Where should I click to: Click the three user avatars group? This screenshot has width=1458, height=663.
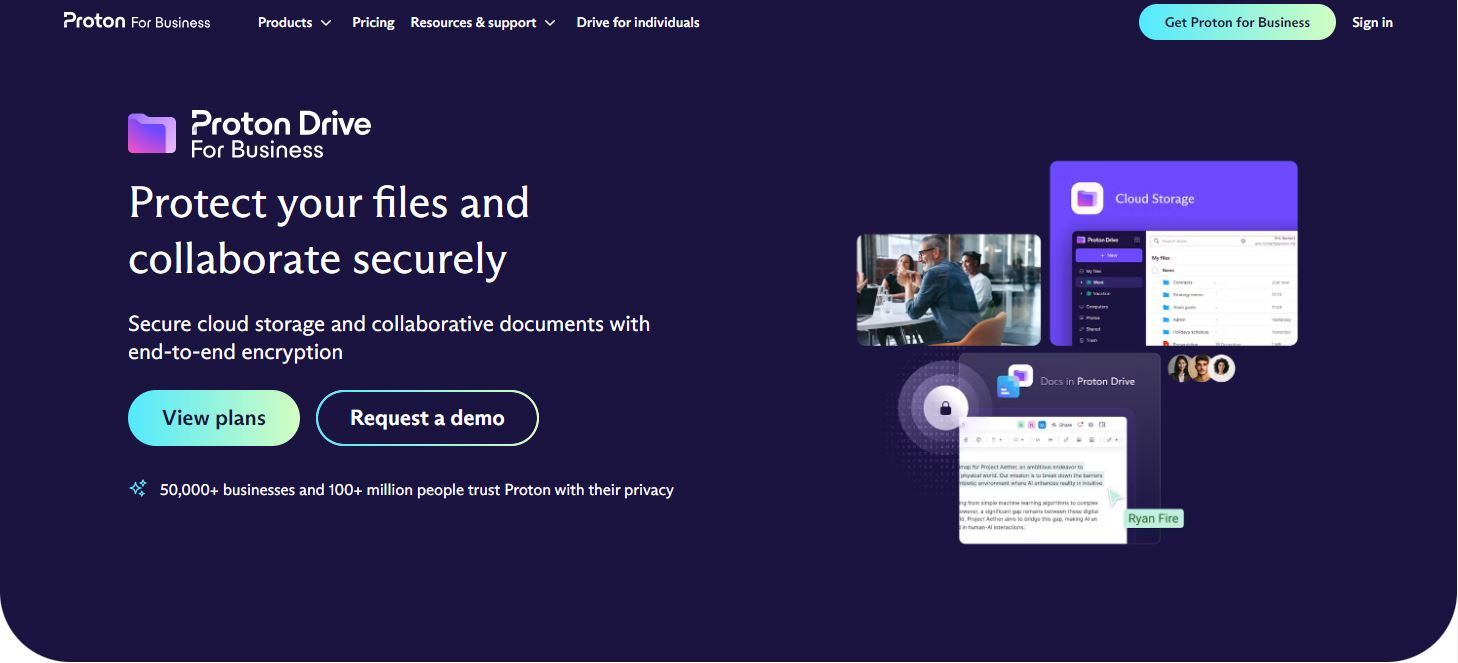coord(1201,368)
